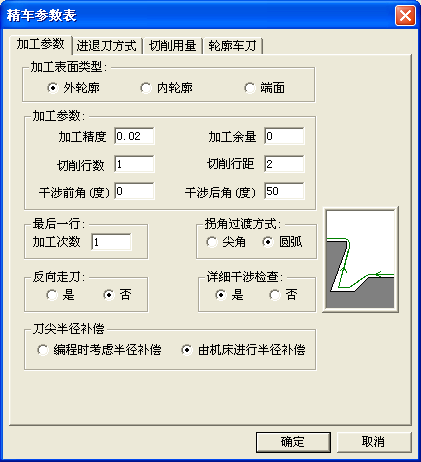Switch to the 进退刀方式 tab
The width and height of the screenshot is (421, 462).
107,46
